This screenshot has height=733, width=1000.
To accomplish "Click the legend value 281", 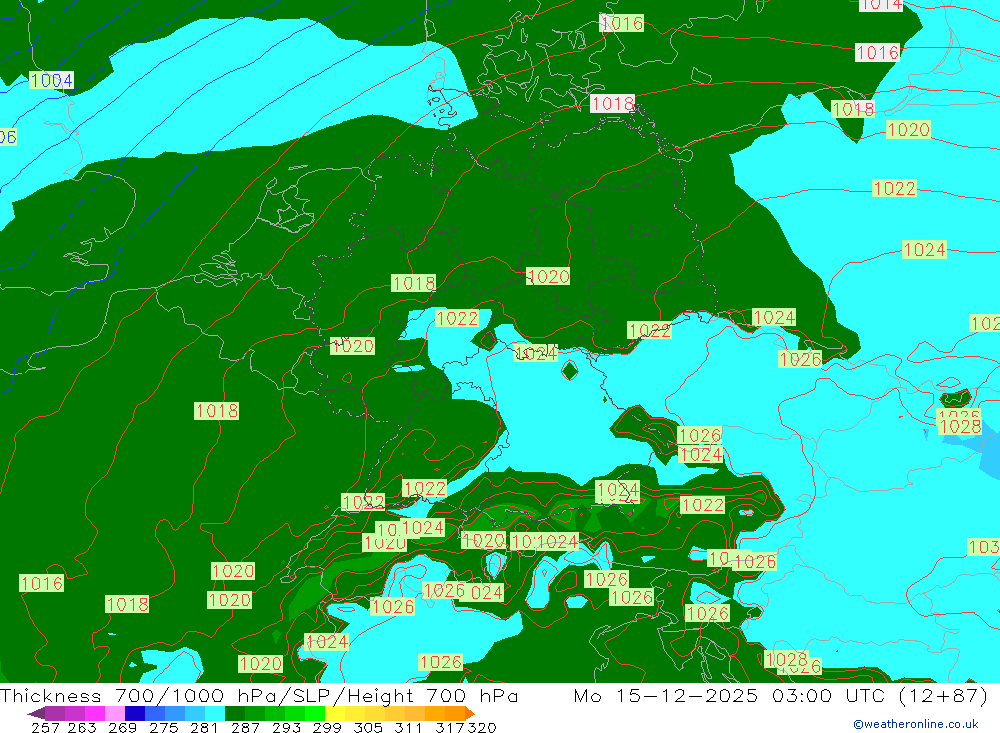I will (204, 727).
